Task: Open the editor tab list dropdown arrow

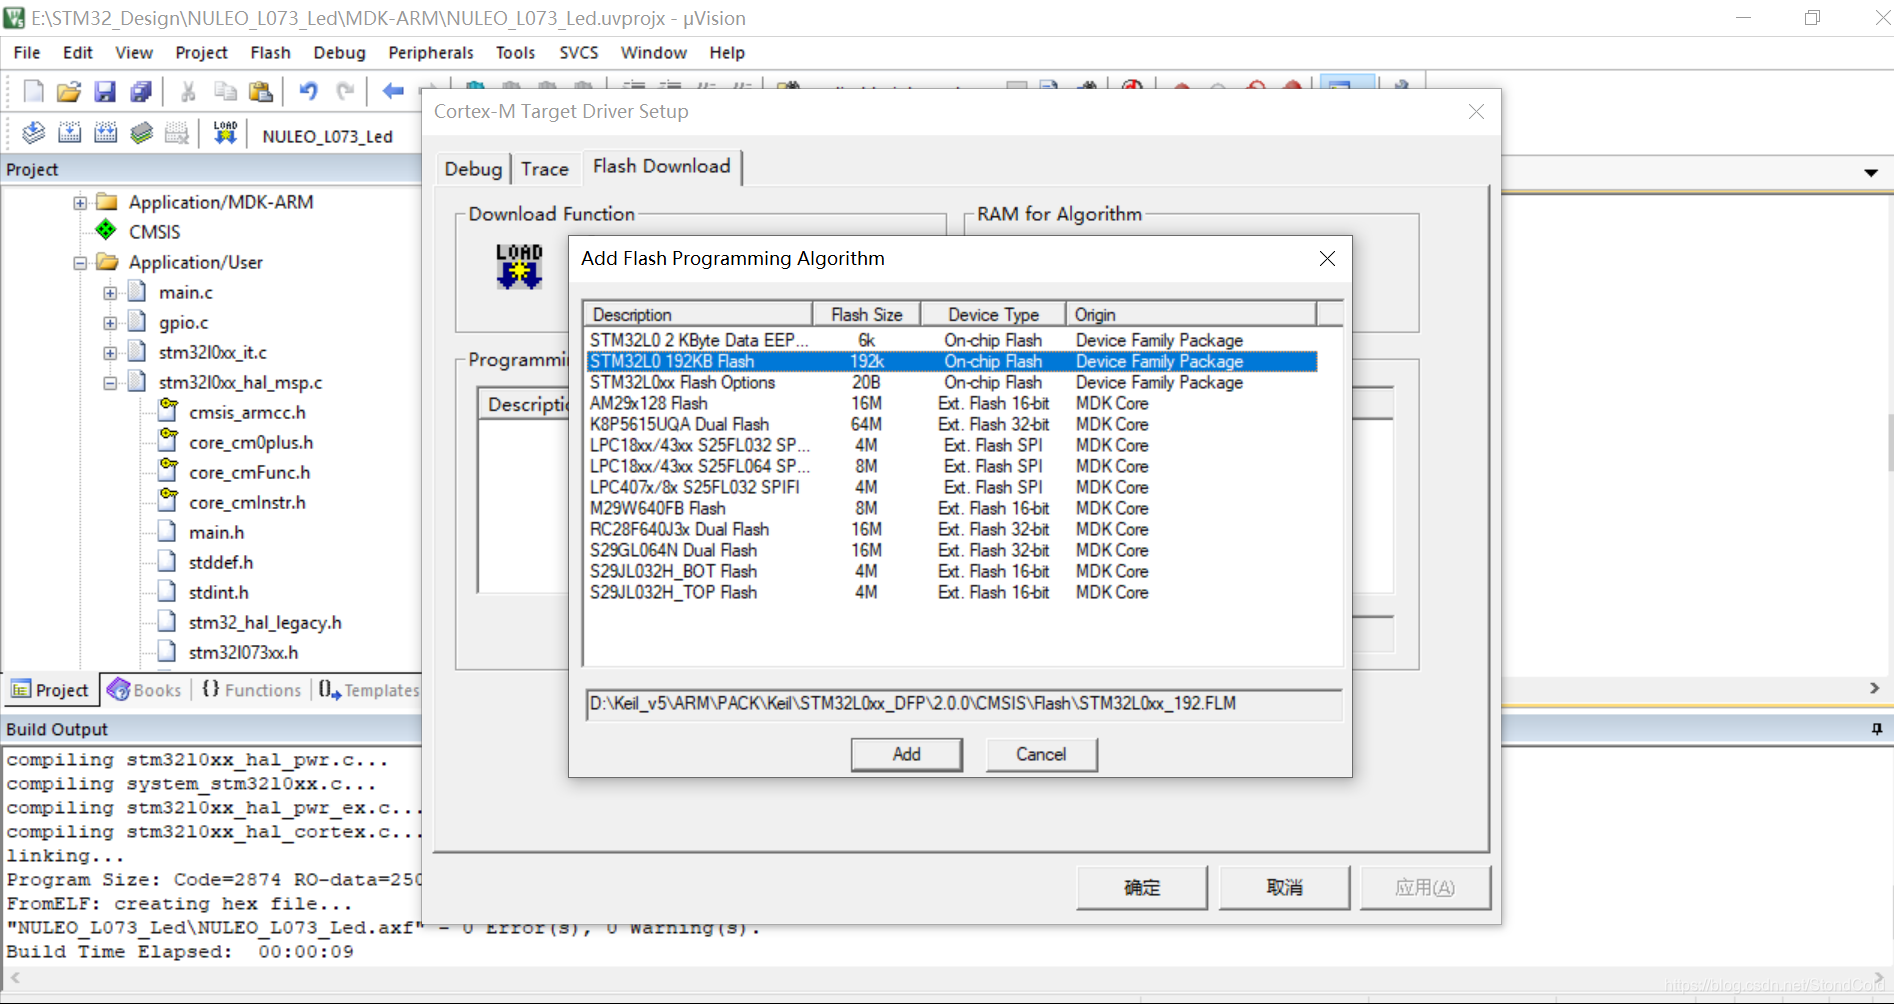Action: pyautogui.click(x=1871, y=173)
